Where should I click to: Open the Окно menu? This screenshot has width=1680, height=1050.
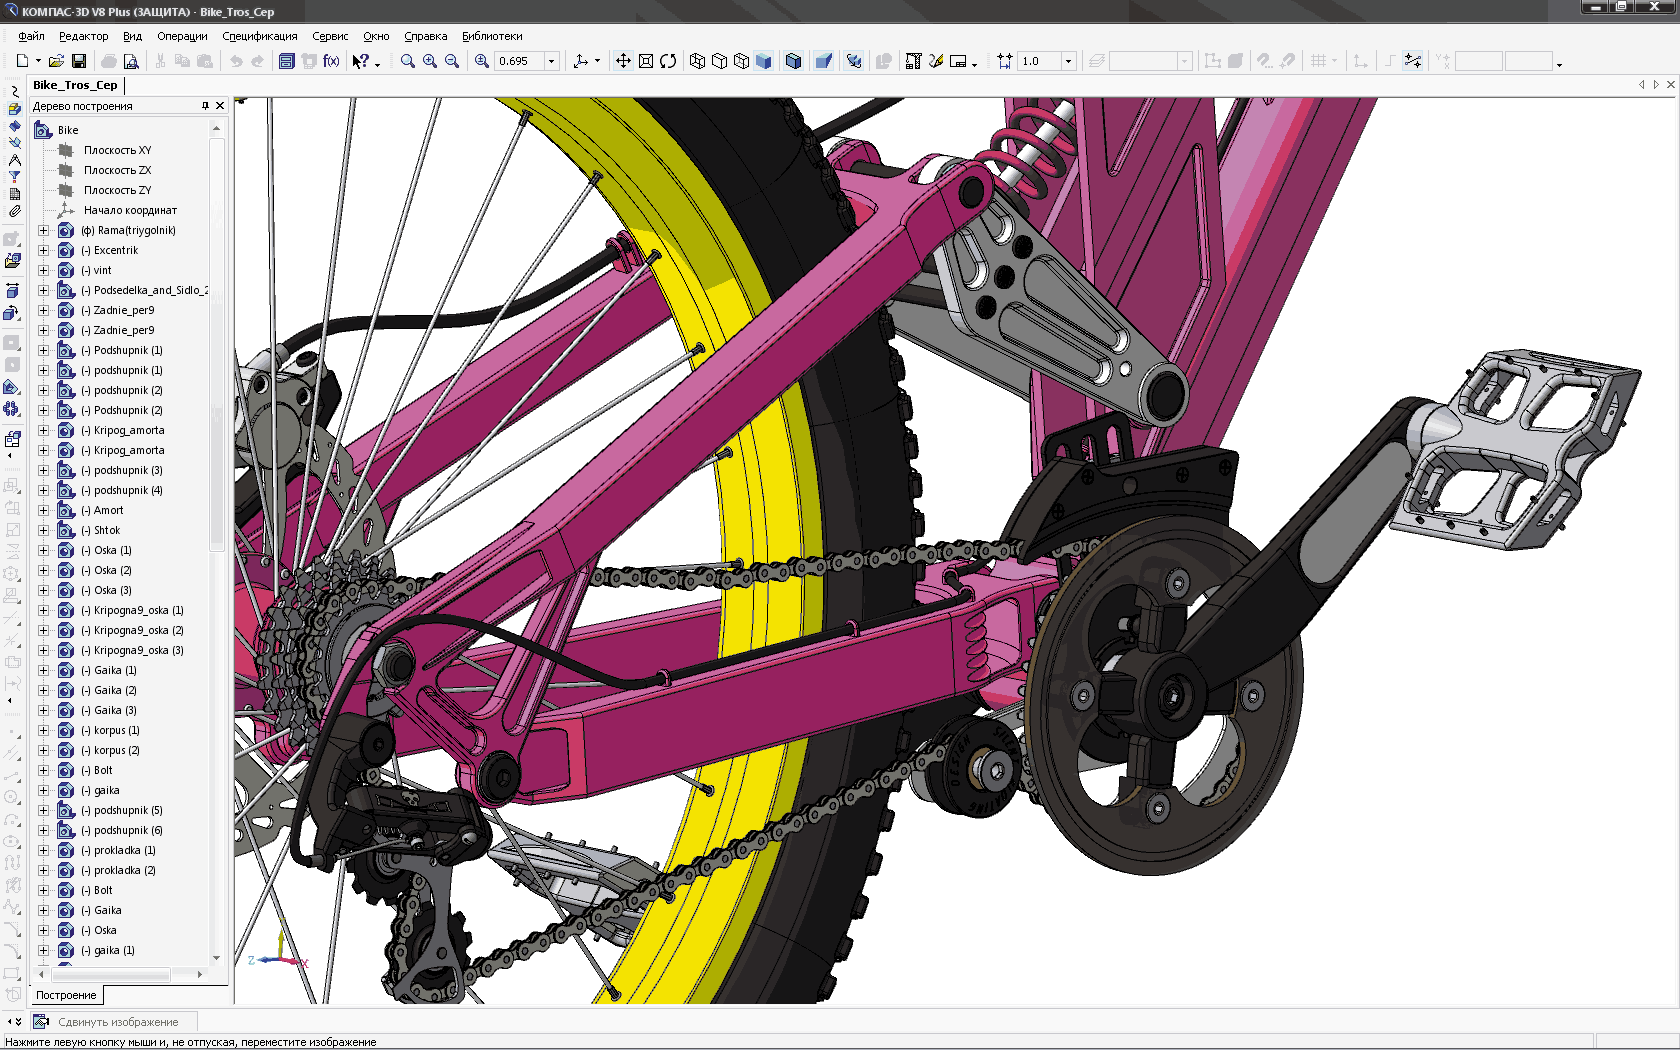coord(376,36)
